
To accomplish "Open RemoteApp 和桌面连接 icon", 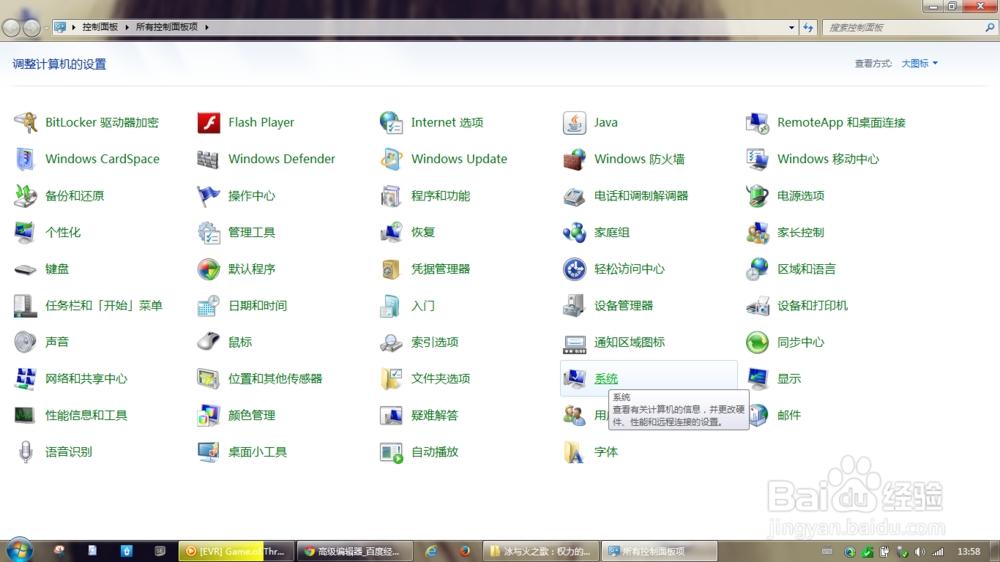I will (757, 122).
